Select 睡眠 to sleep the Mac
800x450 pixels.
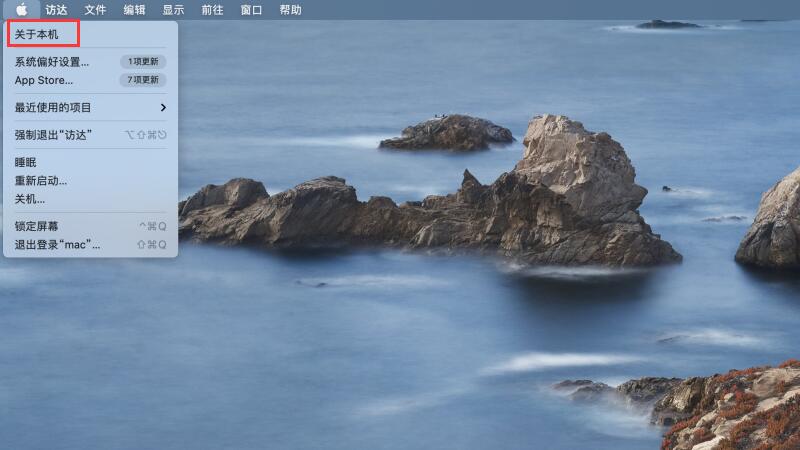click(26, 162)
